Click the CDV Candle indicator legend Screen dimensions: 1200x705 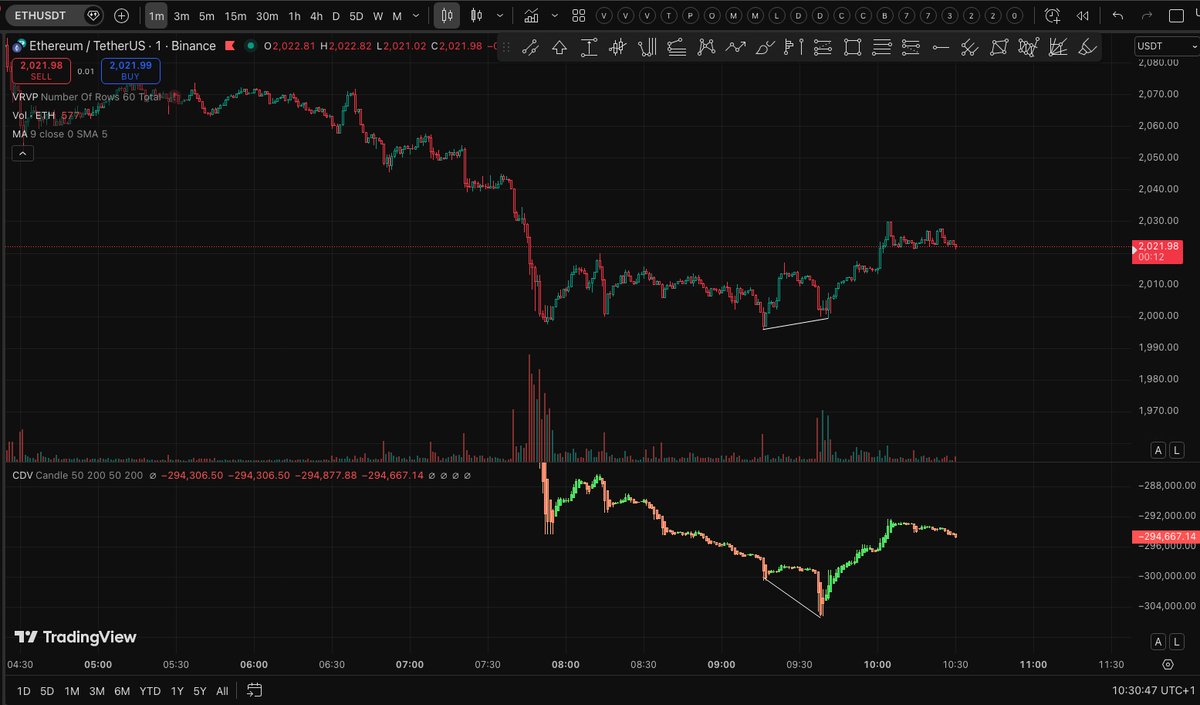78,476
